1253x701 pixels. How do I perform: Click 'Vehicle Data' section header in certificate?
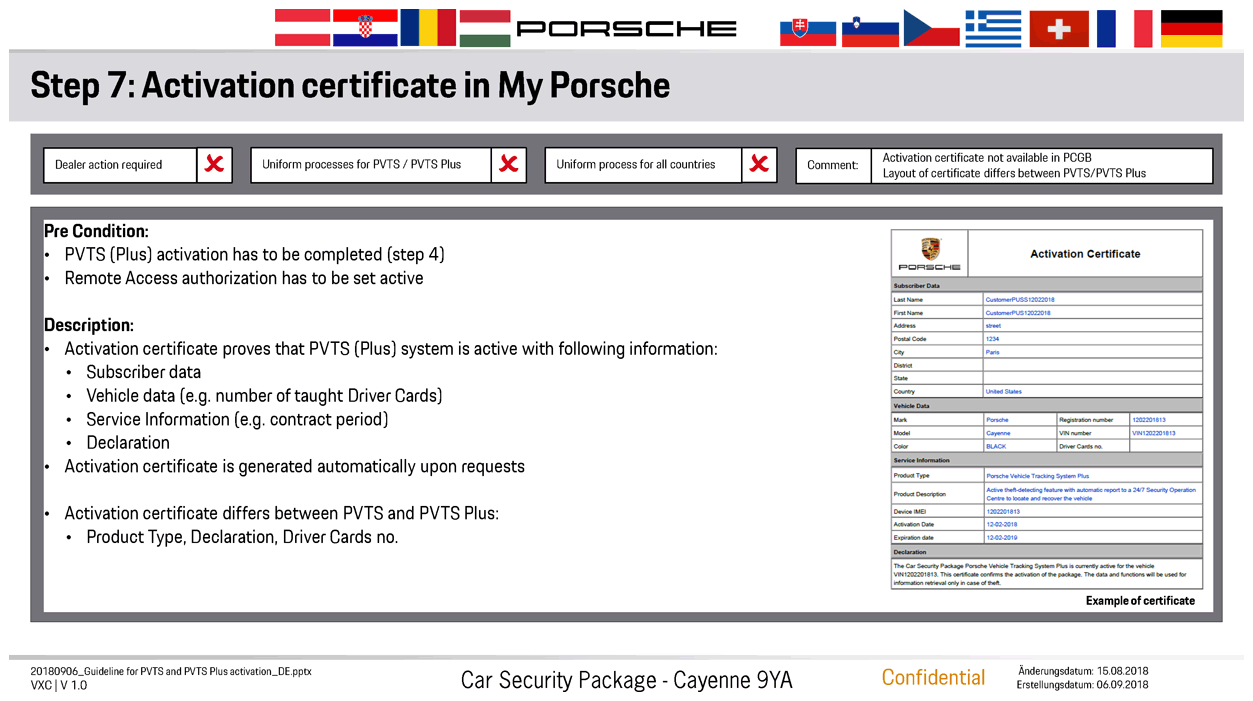(x=912, y=406)
